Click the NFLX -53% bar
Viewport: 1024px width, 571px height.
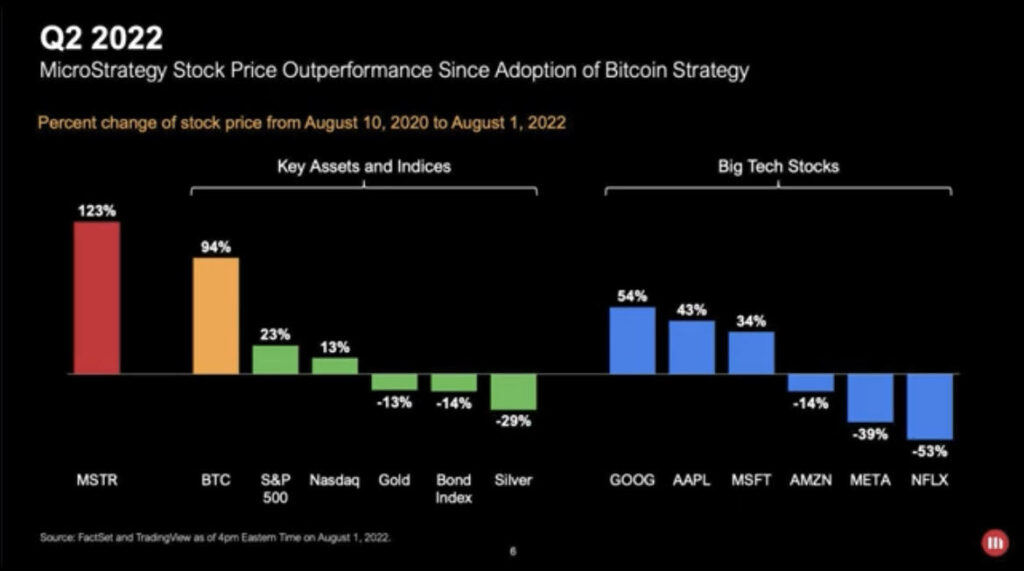click(x=930, y=407)
